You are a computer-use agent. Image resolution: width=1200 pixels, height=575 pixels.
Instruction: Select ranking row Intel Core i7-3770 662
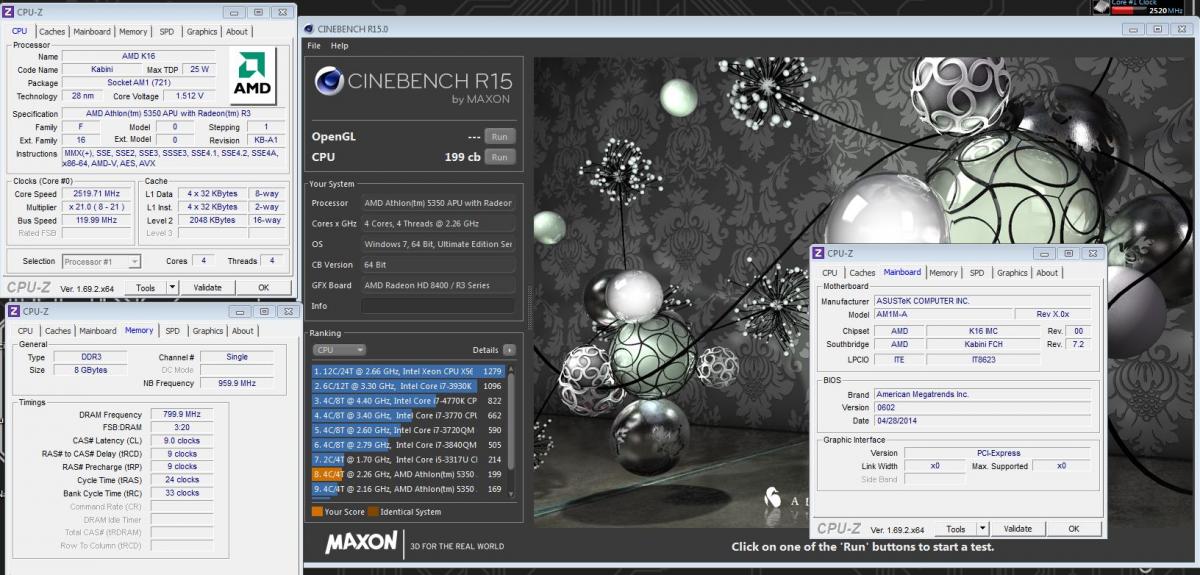(x=409, y=415)
